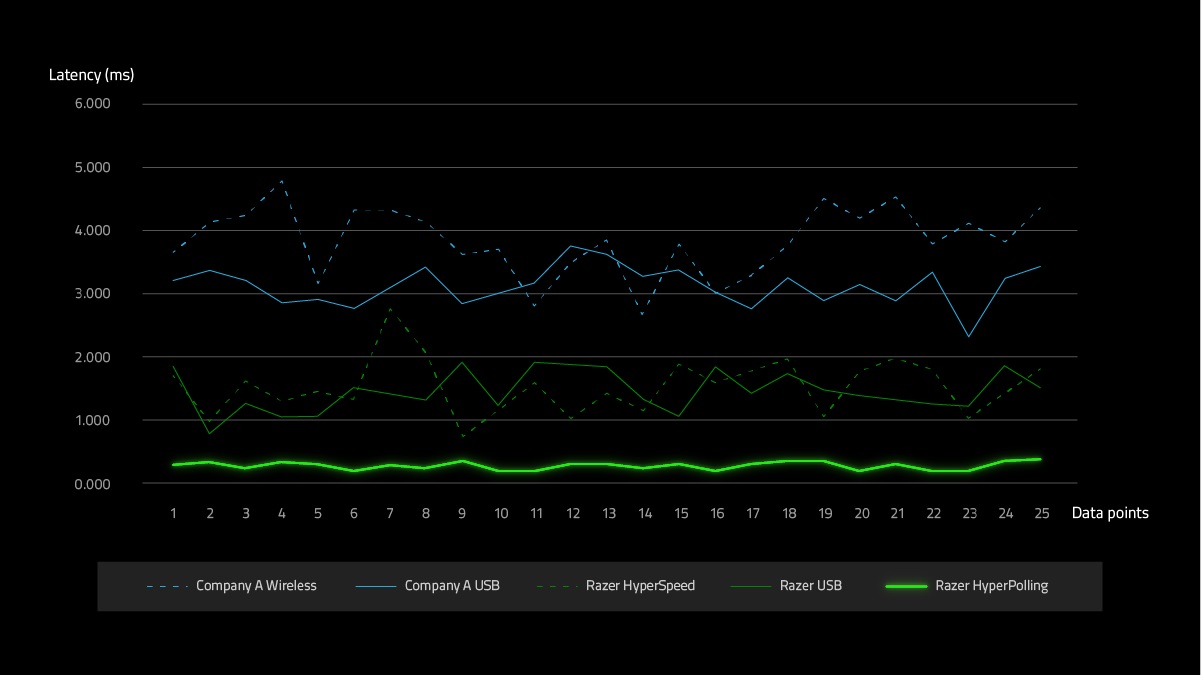Select the 0.000 label on latency axis
The width and height of the screenshot is (1201, 675).
point(91,484)
